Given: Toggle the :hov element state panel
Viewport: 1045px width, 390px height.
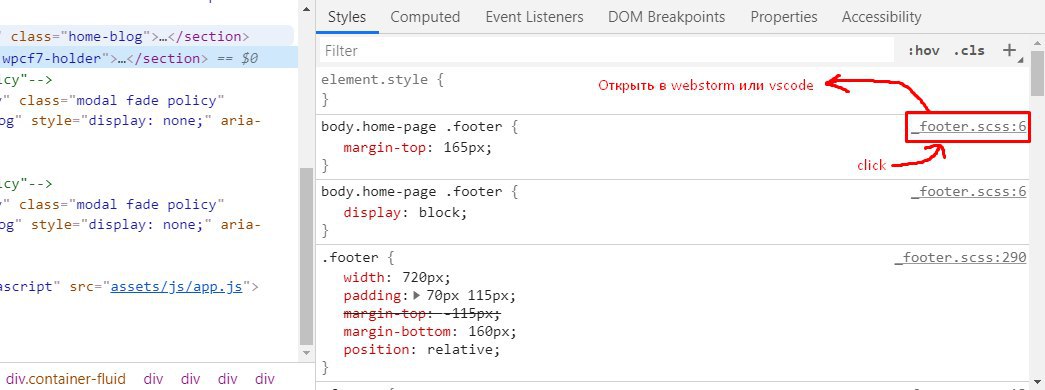Looking at the screenshot, I should [x=923, y=51].
